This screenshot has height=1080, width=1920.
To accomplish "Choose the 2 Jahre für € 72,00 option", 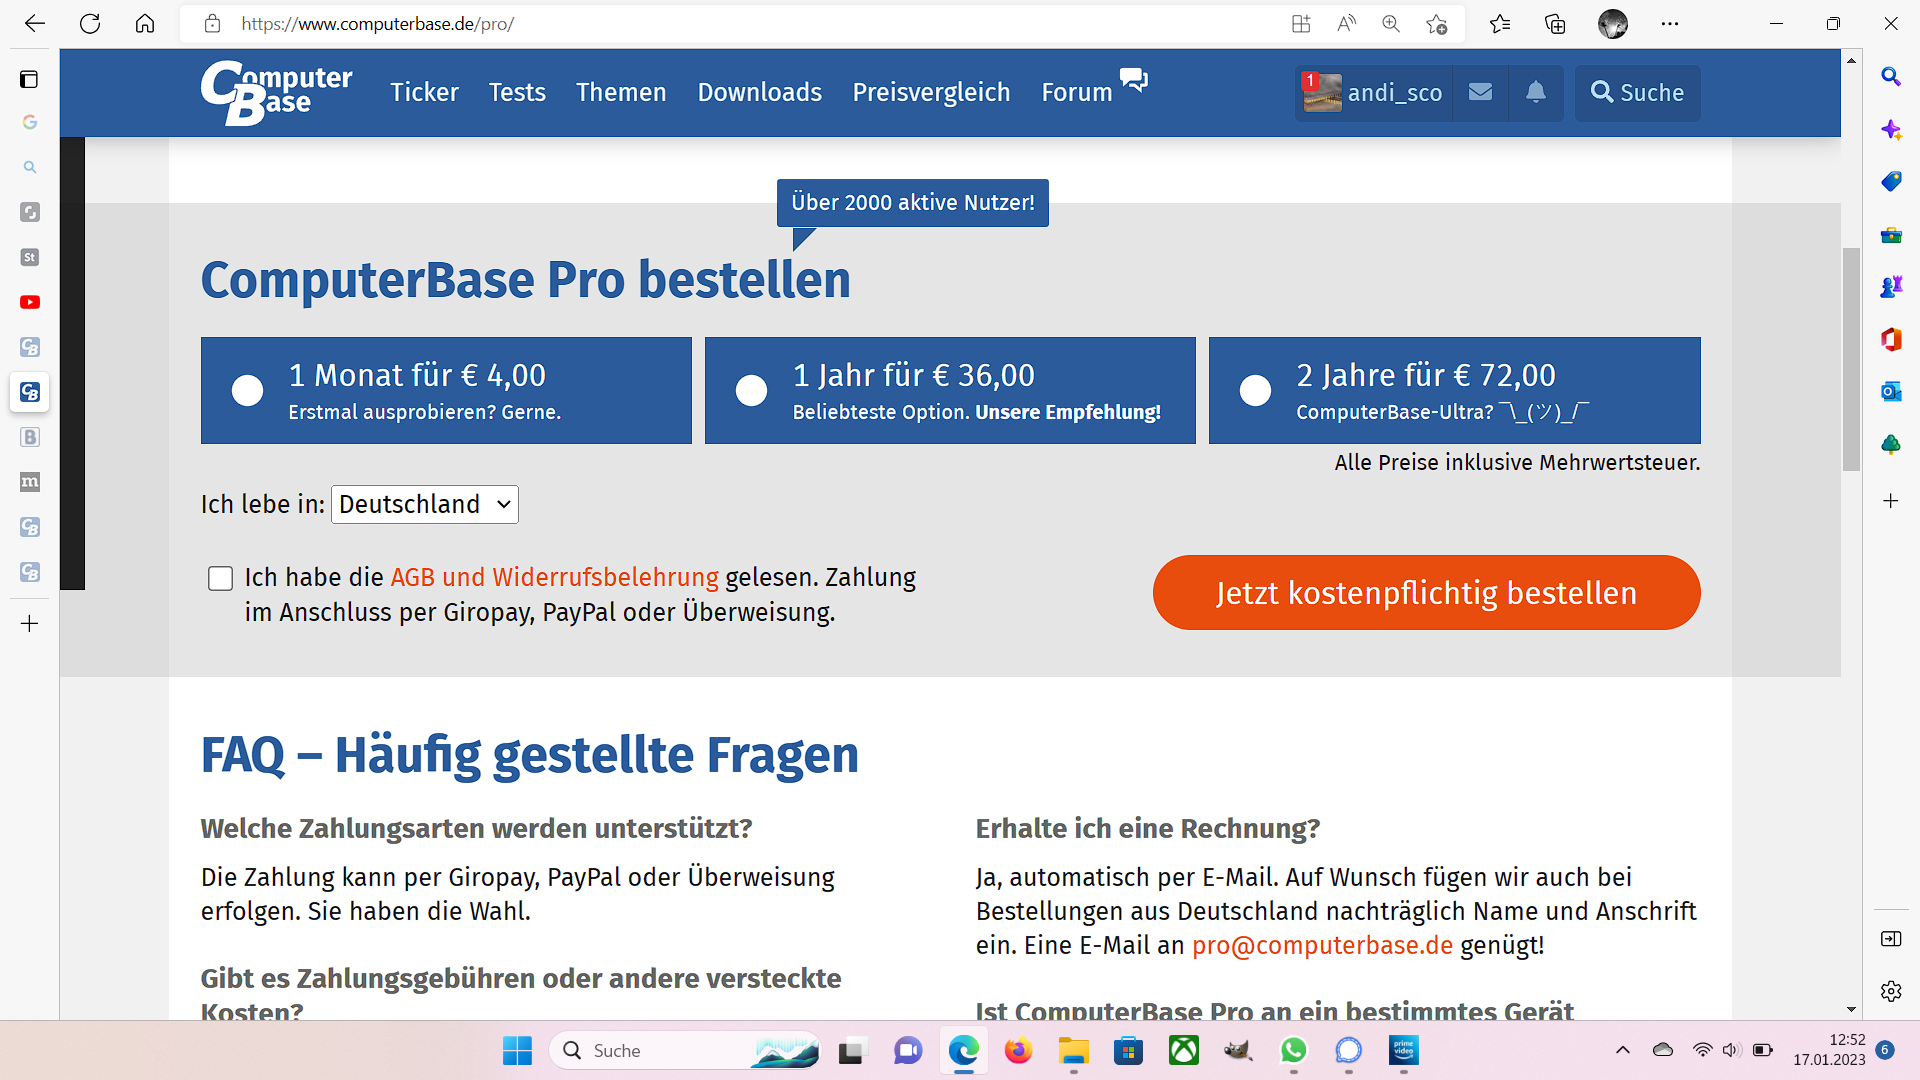I will click(1255, 390).
